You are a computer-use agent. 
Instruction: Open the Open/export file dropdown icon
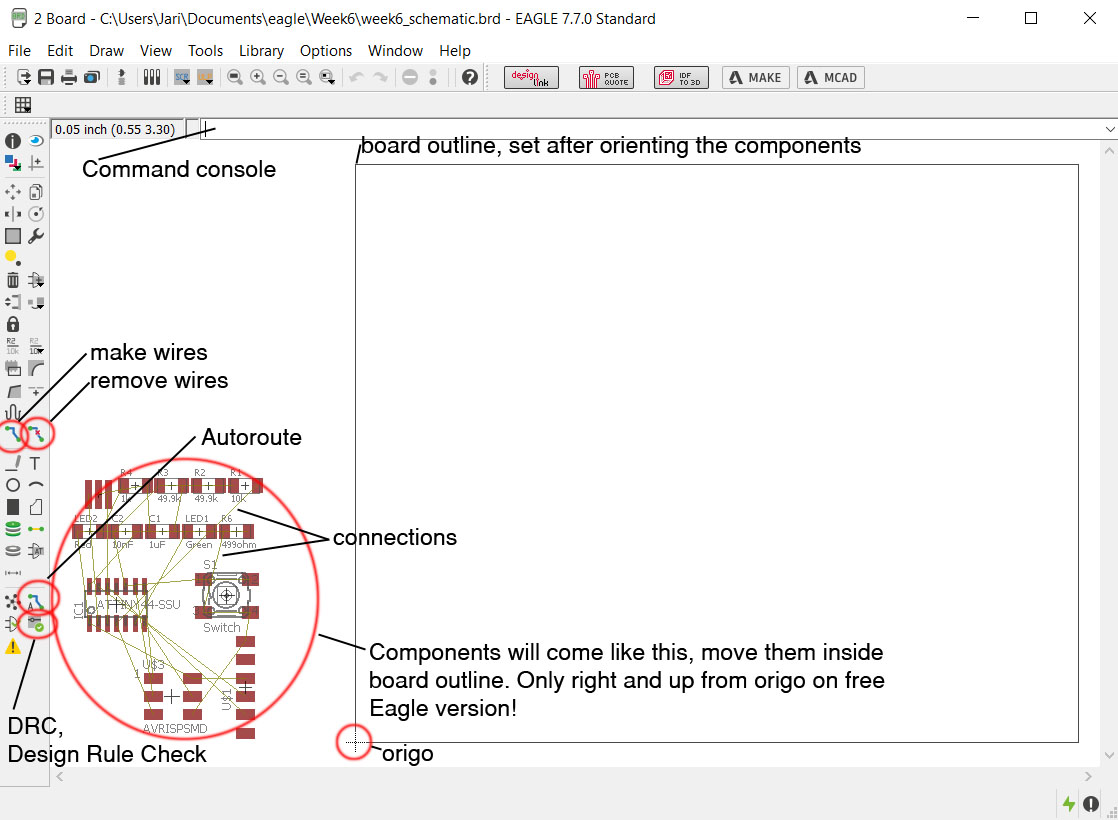[23, 77]
